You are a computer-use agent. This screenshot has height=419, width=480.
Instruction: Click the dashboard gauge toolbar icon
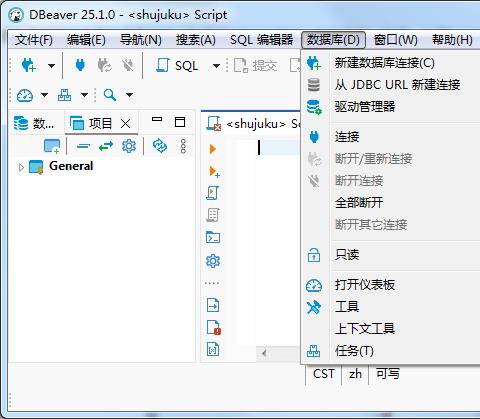tap(25, 95)
